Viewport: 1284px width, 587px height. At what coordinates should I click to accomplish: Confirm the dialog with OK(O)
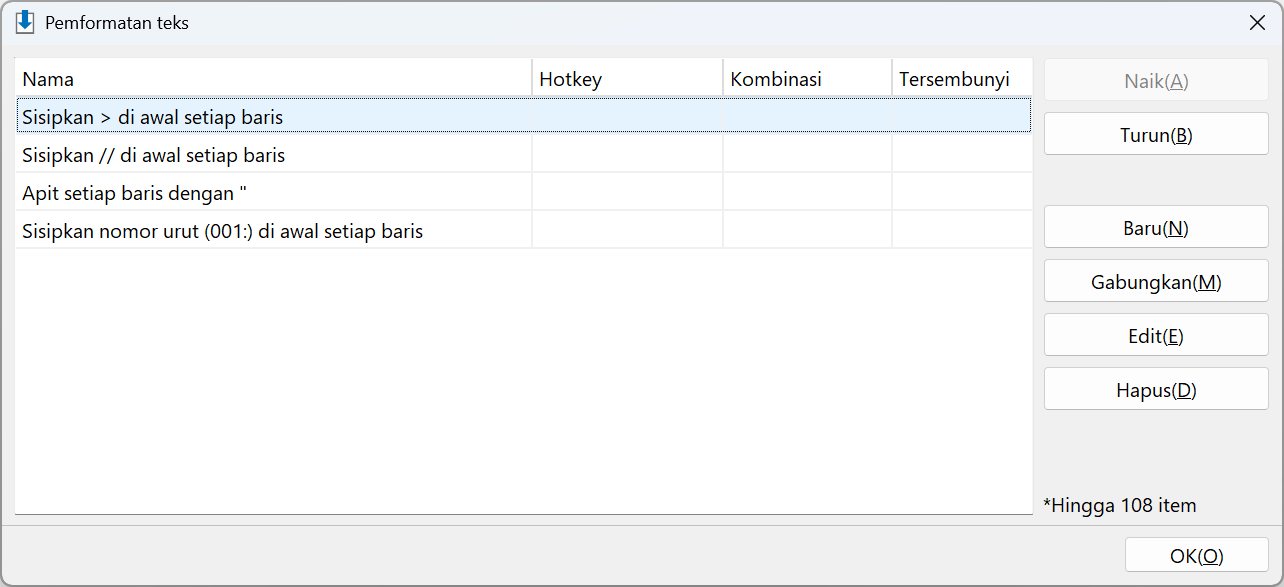coord(1197,556)
